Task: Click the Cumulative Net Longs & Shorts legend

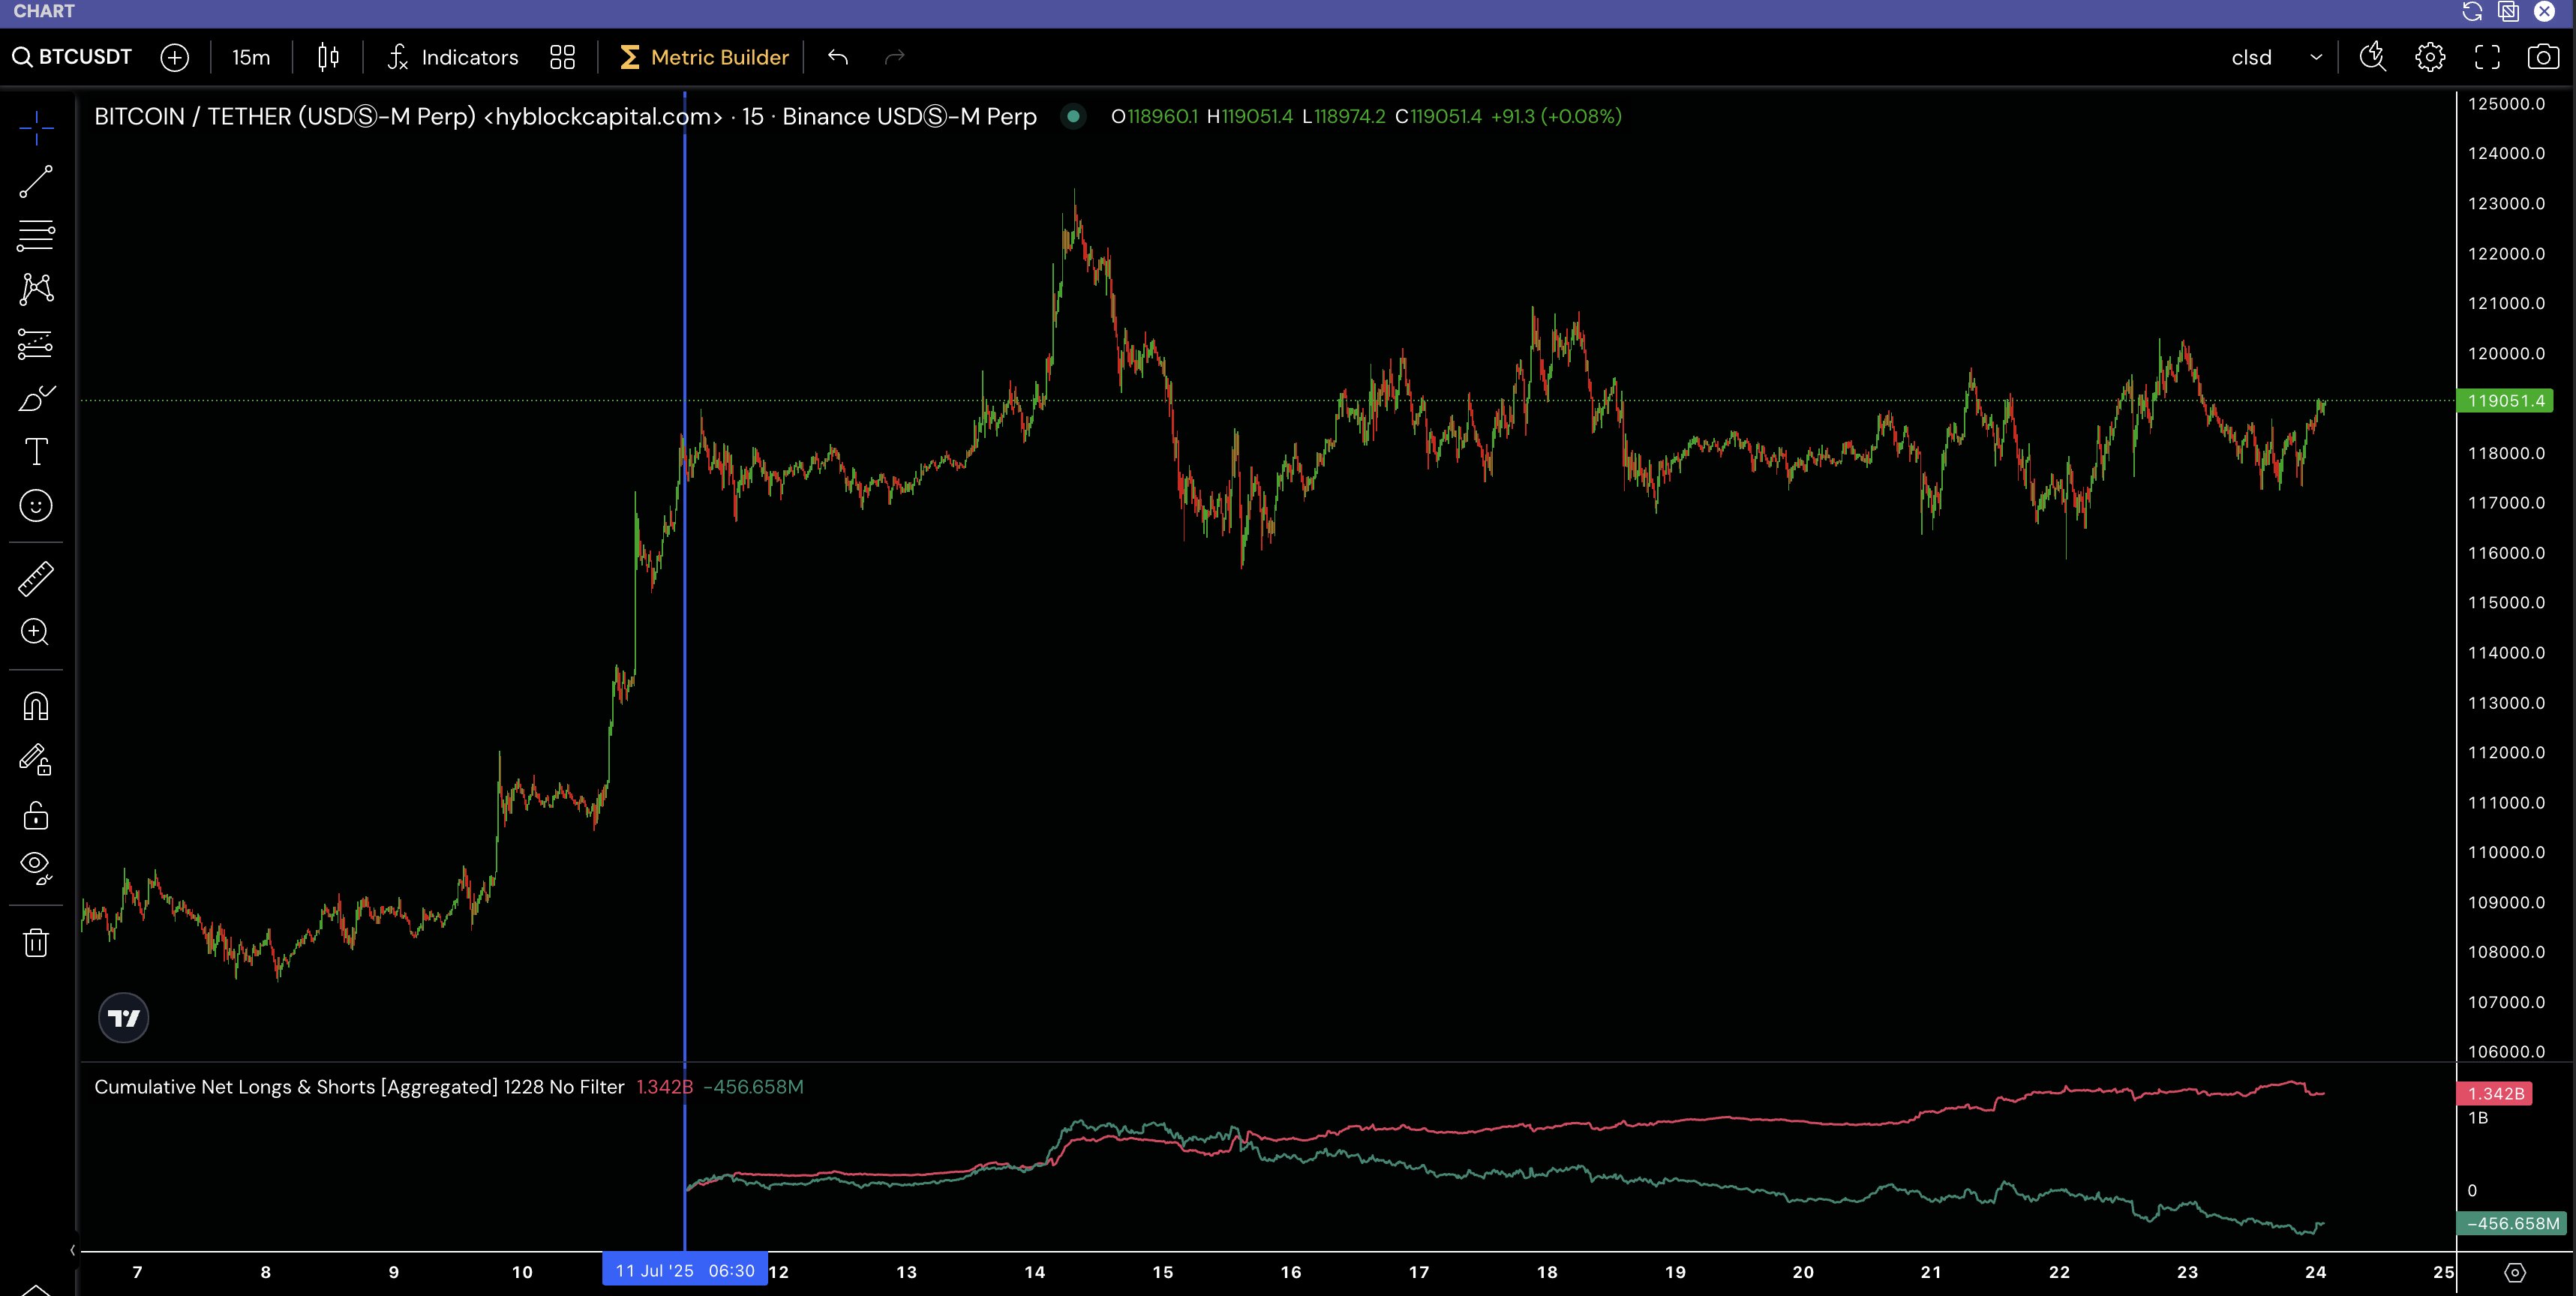Action: click(359, 1087)
